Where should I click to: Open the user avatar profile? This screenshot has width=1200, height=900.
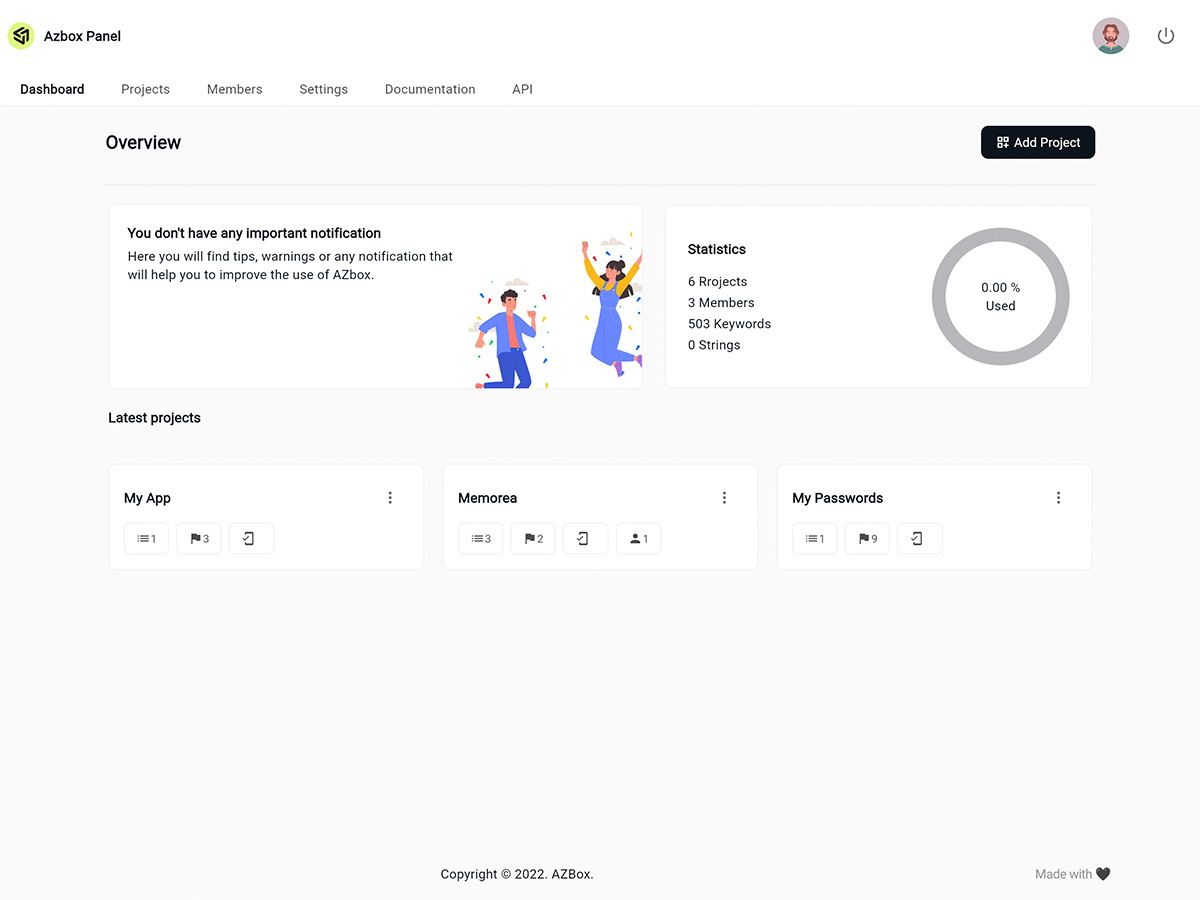click(x=1111, y=36)
